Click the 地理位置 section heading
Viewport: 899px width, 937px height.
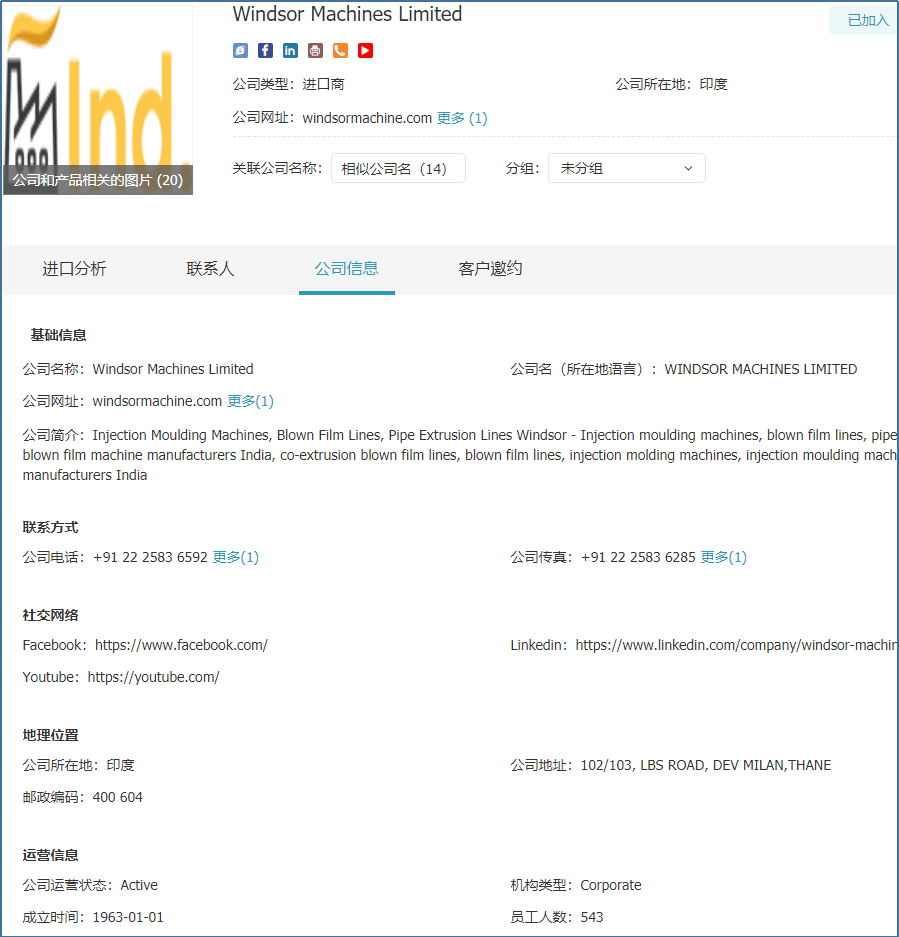(50, 735)
